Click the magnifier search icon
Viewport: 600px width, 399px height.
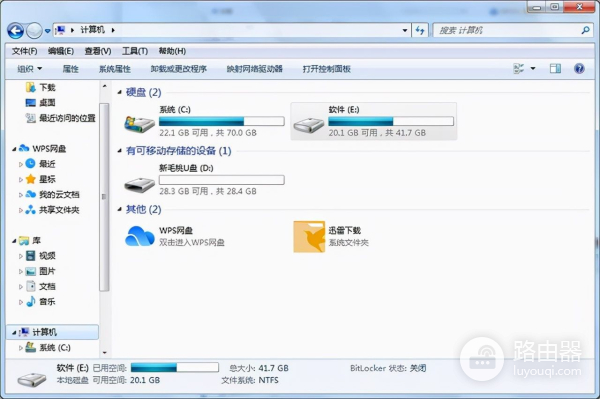[585, 30]
